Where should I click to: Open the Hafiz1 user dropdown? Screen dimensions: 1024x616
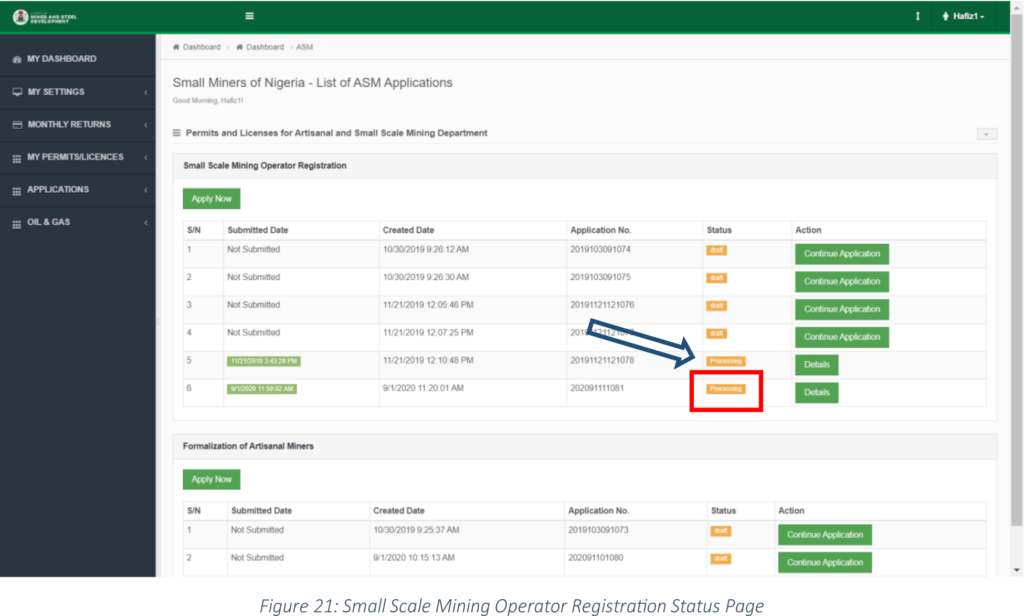[963, 17]
